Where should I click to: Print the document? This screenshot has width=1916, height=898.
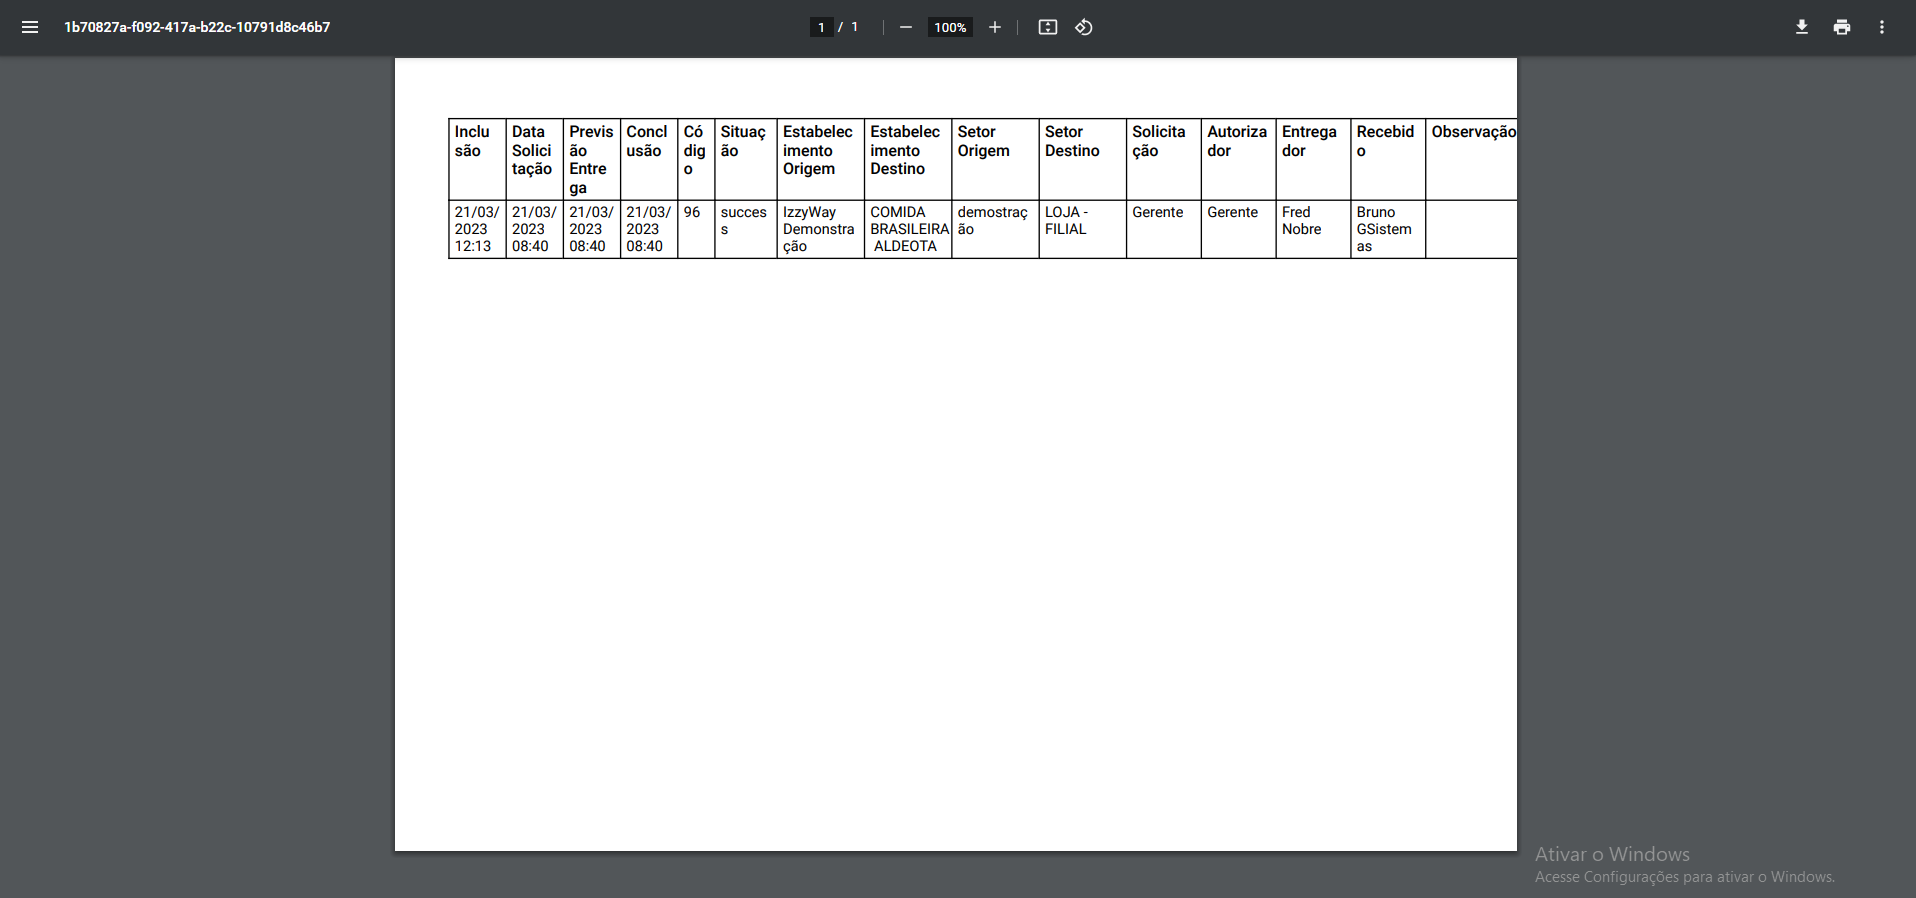pos(1841,27)
